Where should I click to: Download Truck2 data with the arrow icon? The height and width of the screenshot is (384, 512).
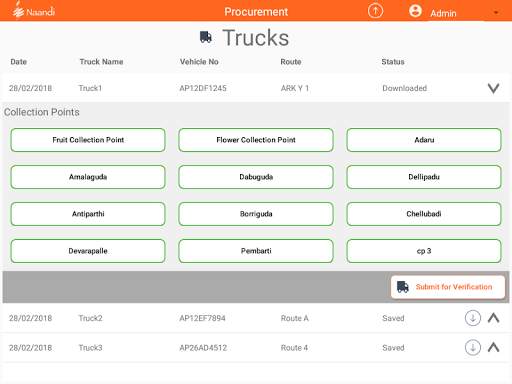click(x=473, y=318)
